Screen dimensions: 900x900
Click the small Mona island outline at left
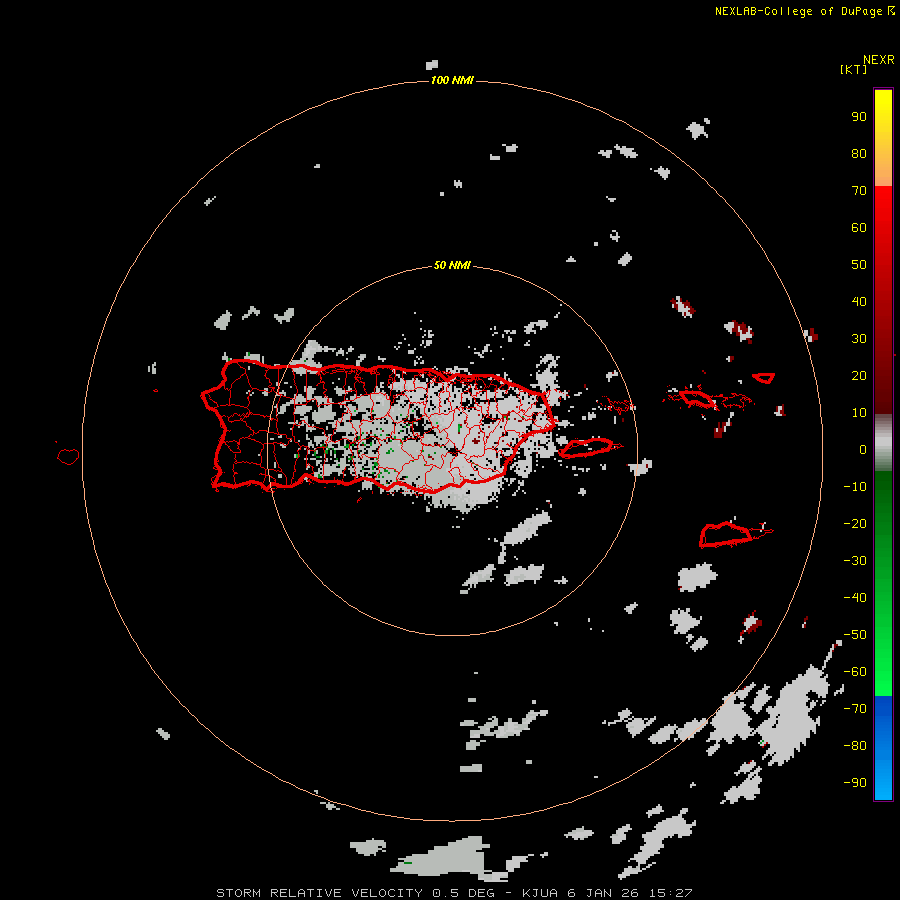[68, 456]
